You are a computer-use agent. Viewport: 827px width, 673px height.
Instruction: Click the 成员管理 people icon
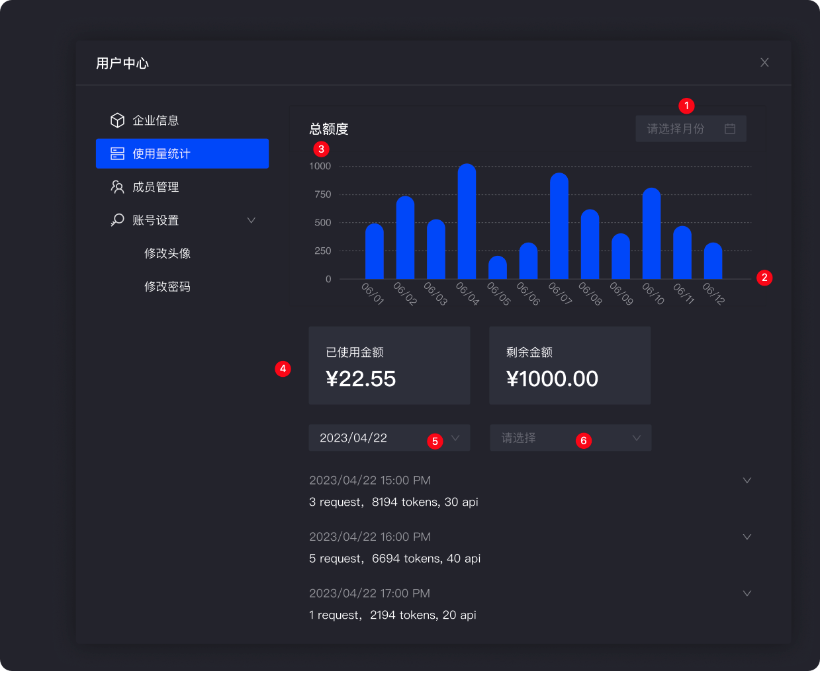pyautogui.click(x=117, y=187)
